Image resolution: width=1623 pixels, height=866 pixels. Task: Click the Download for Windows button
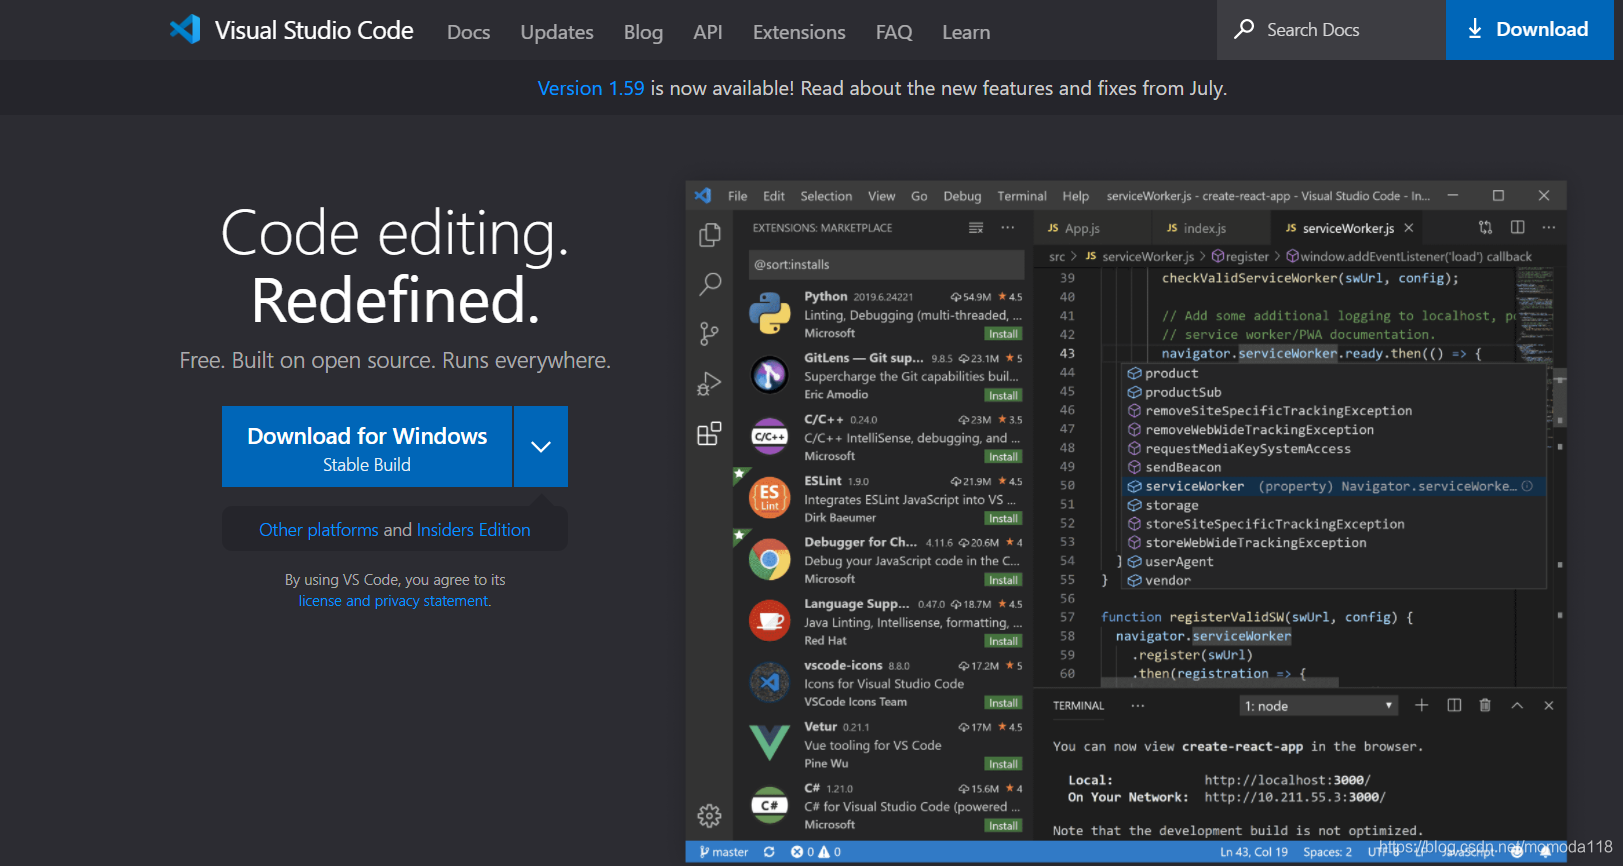point(367,446)
